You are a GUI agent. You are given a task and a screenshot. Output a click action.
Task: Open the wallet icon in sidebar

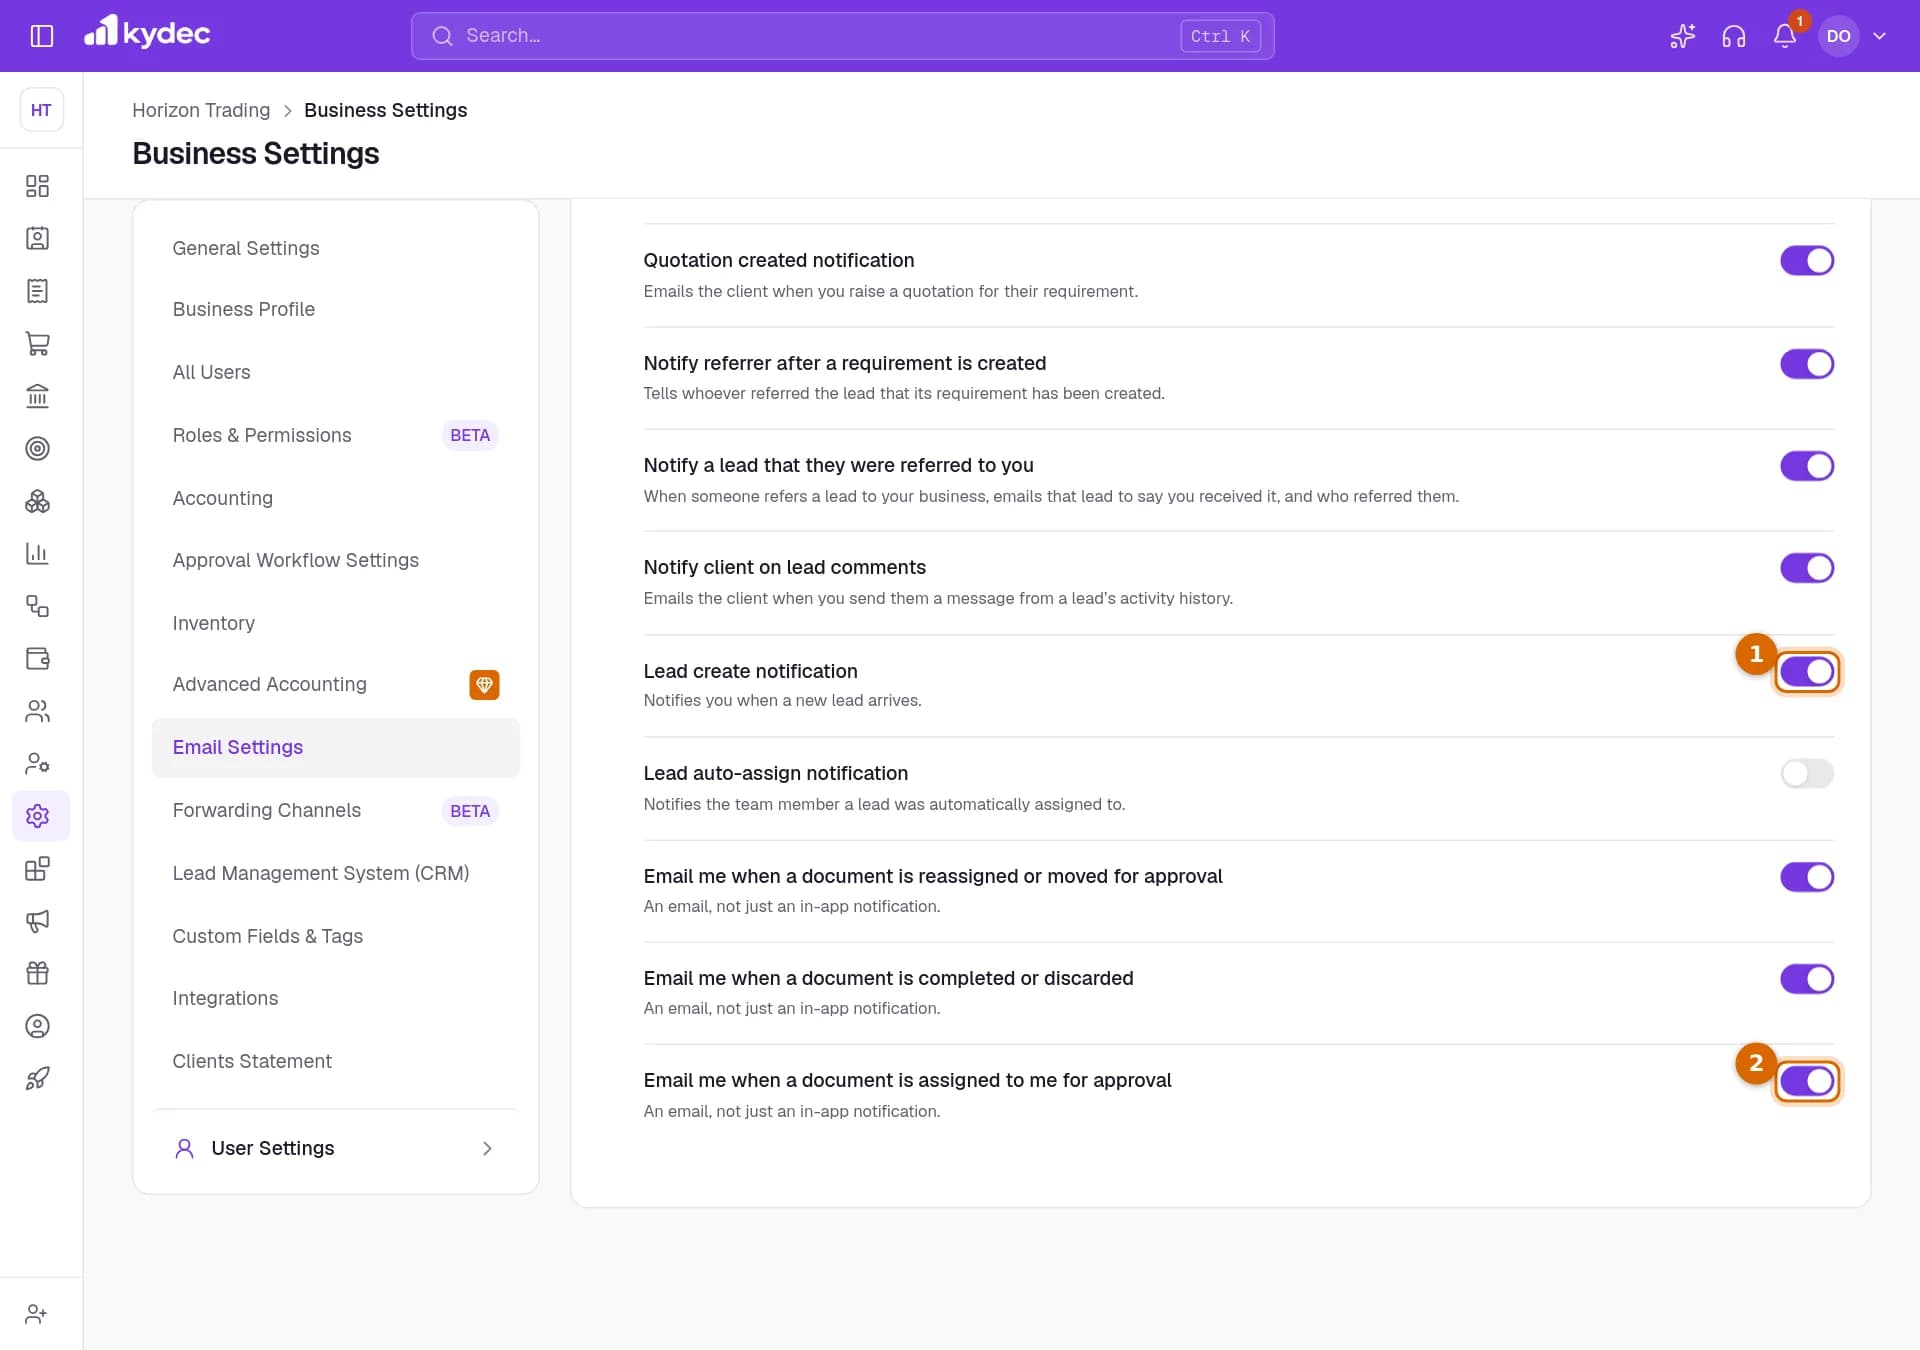pyautogui.click(x=37, y=658)
